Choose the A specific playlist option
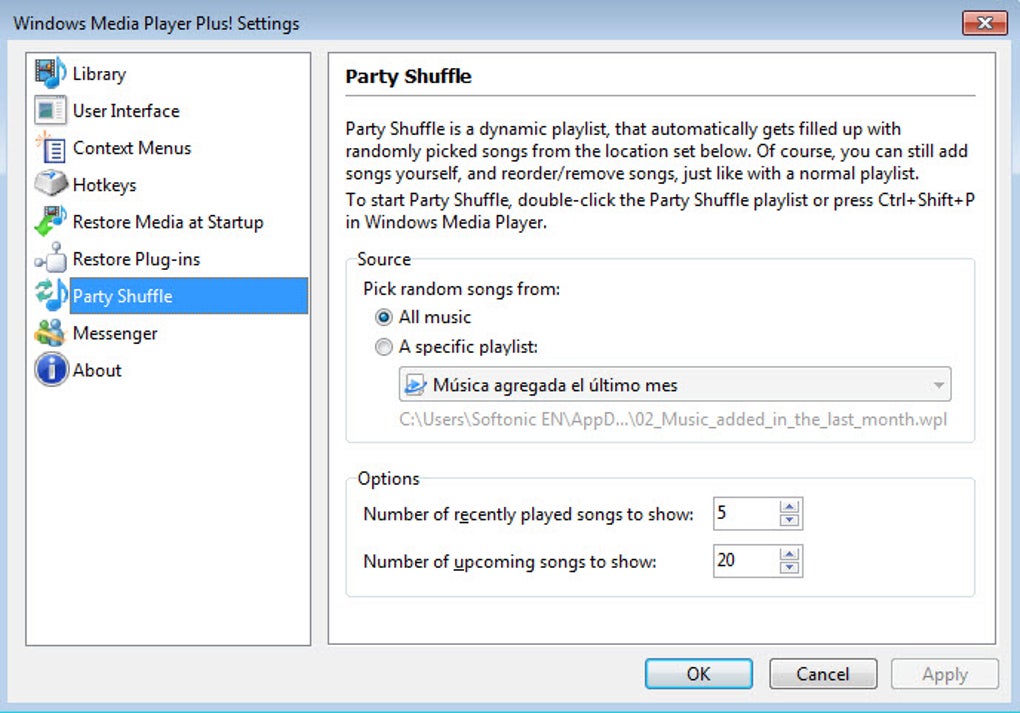1020x713 pixels. [384, 347]
